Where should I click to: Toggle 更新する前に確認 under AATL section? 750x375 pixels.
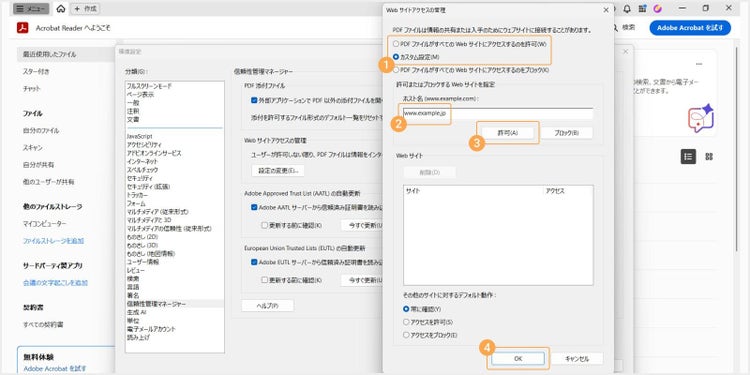tap(265, 225)
